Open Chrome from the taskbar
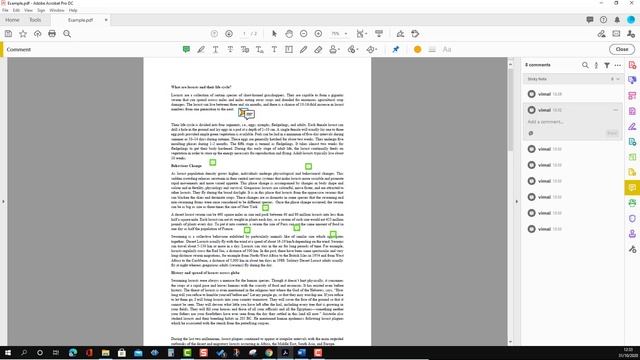640x360 pixels. coord(269,353)
